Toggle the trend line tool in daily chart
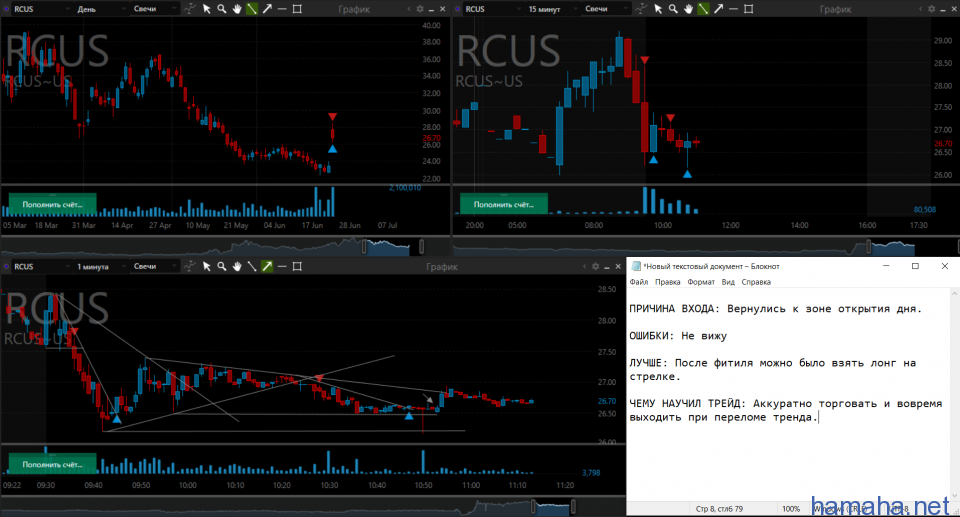 coord(252,9)
